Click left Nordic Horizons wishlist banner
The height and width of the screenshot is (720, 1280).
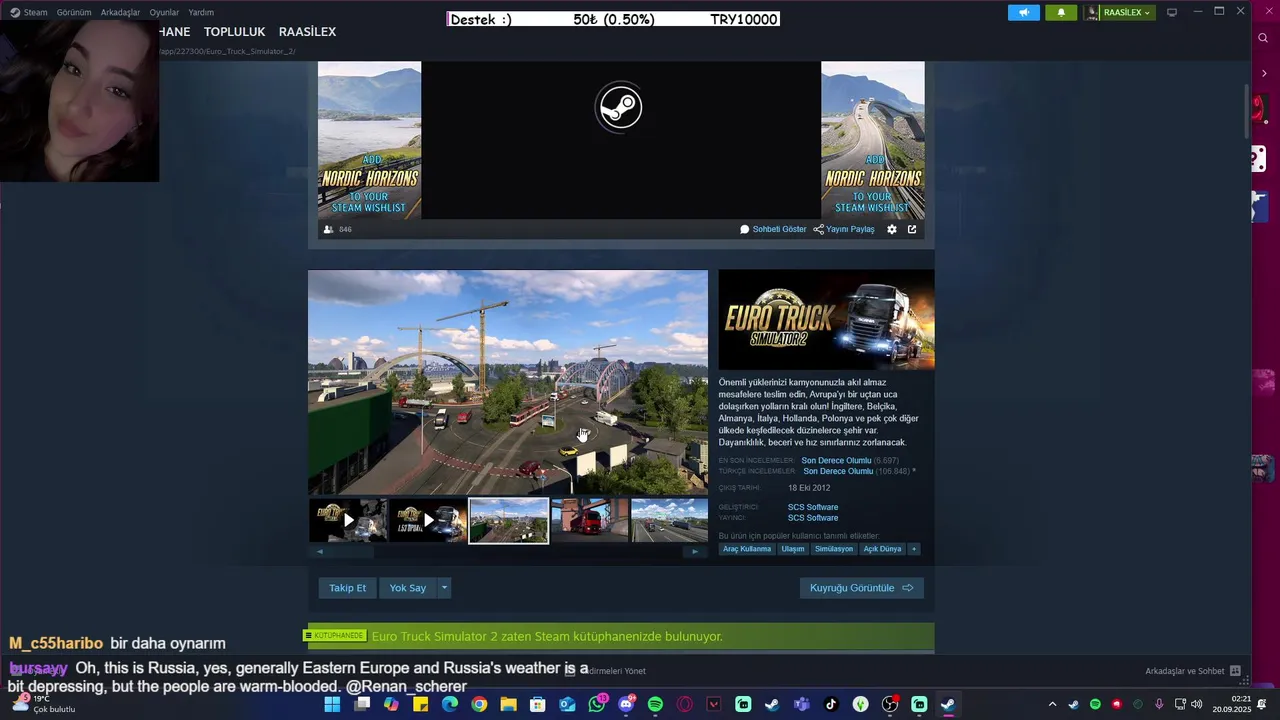click(x=369, y=140)
